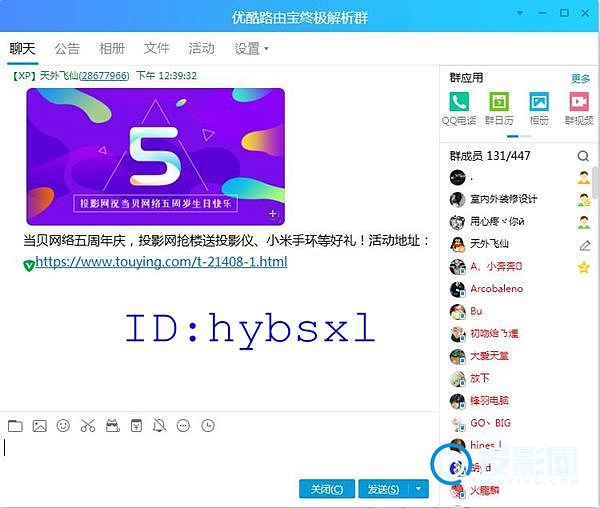The image size is (600, 508).
Task: Click the folder icon to send a file
Action: [x=15, y=426]
